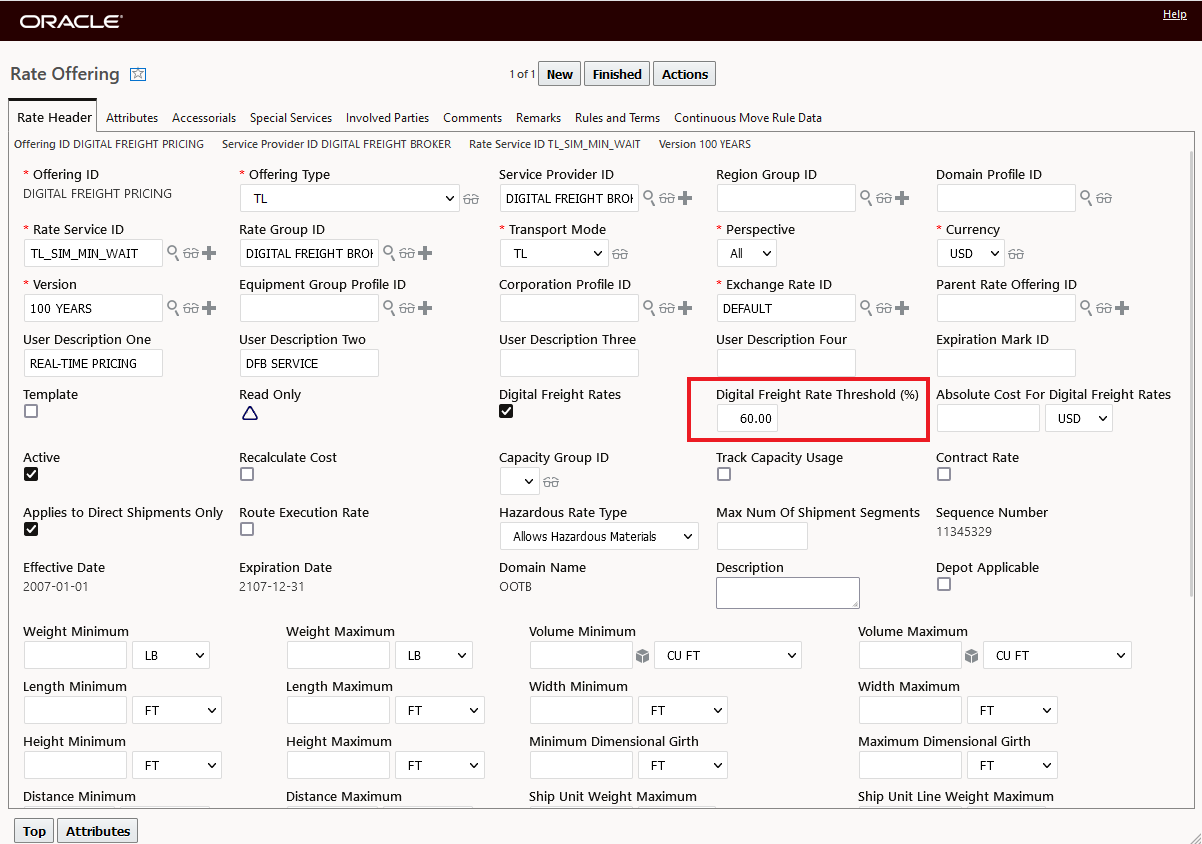Click the volume cube icon for Volume Minimum
This screenshot has width=1202, height=844.
643,656
